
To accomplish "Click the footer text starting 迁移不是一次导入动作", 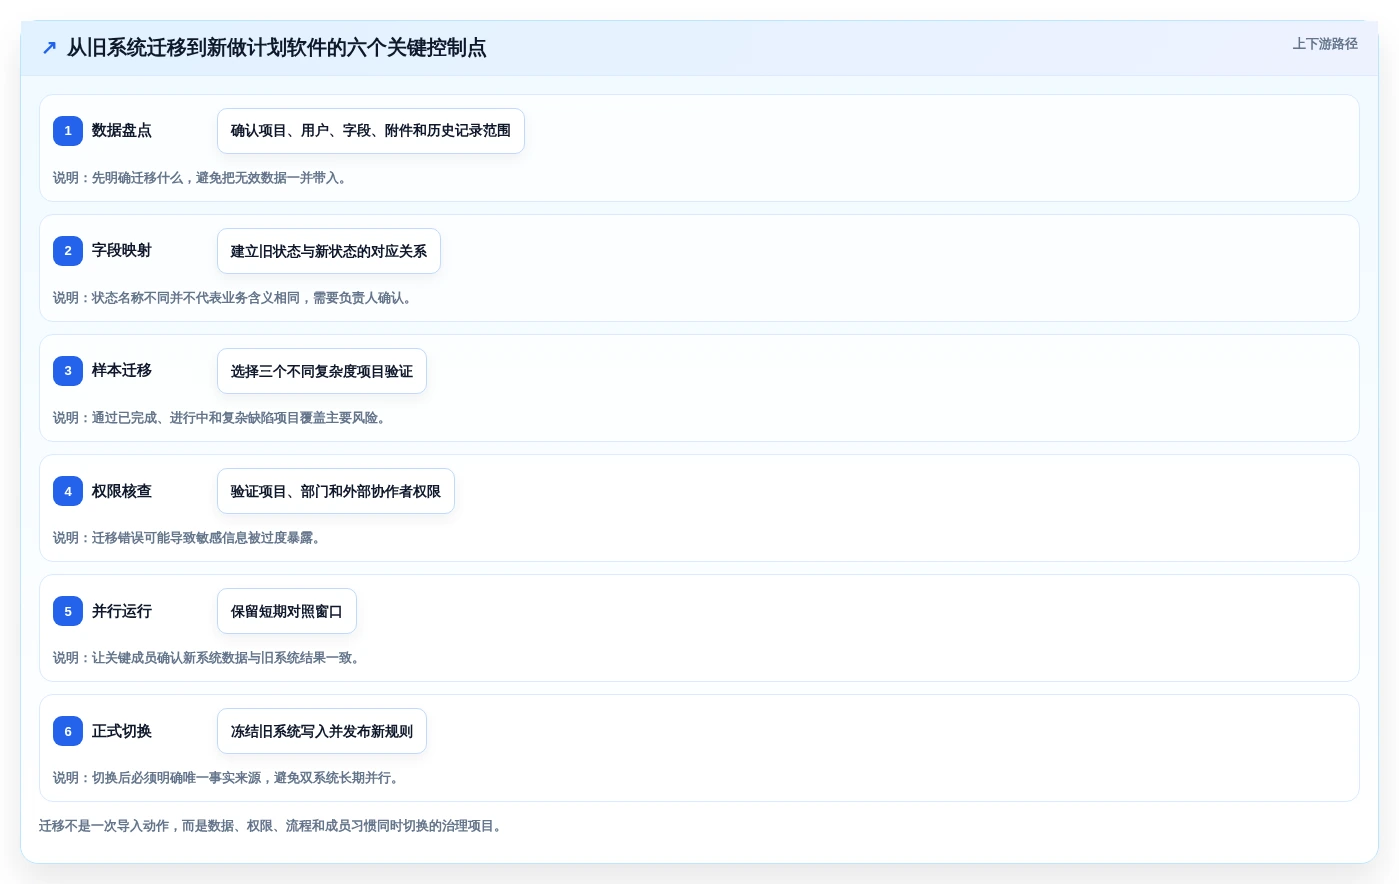I will [x=270, y=826].
